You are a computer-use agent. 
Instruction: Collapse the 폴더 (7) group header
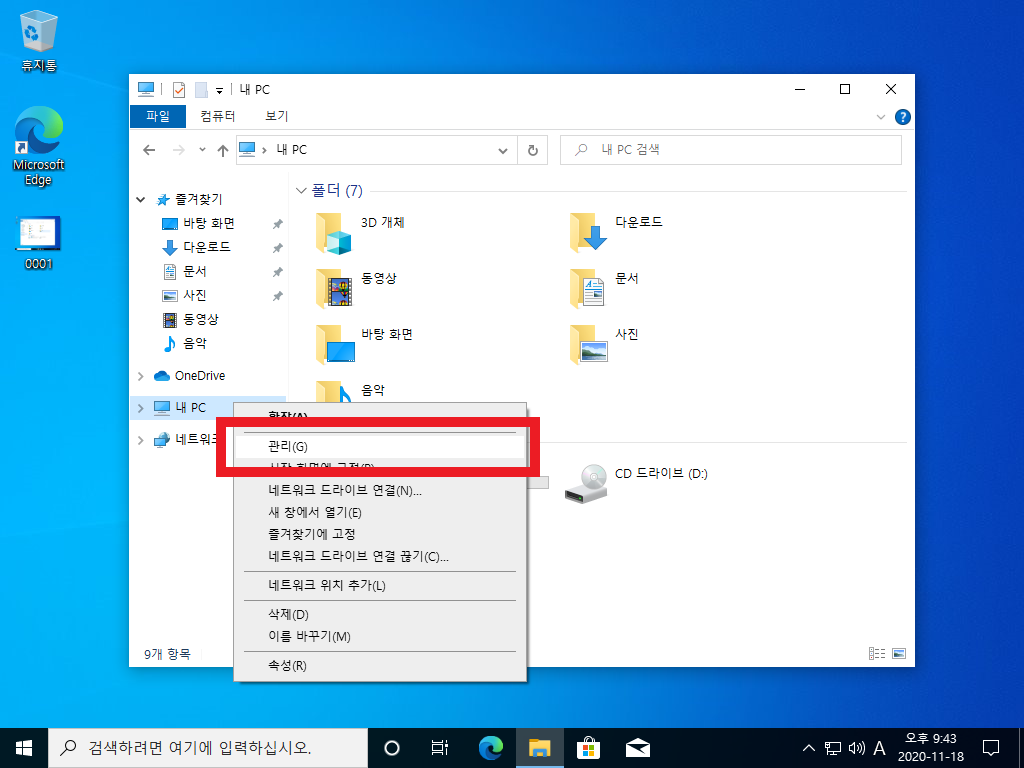point(302,190)
